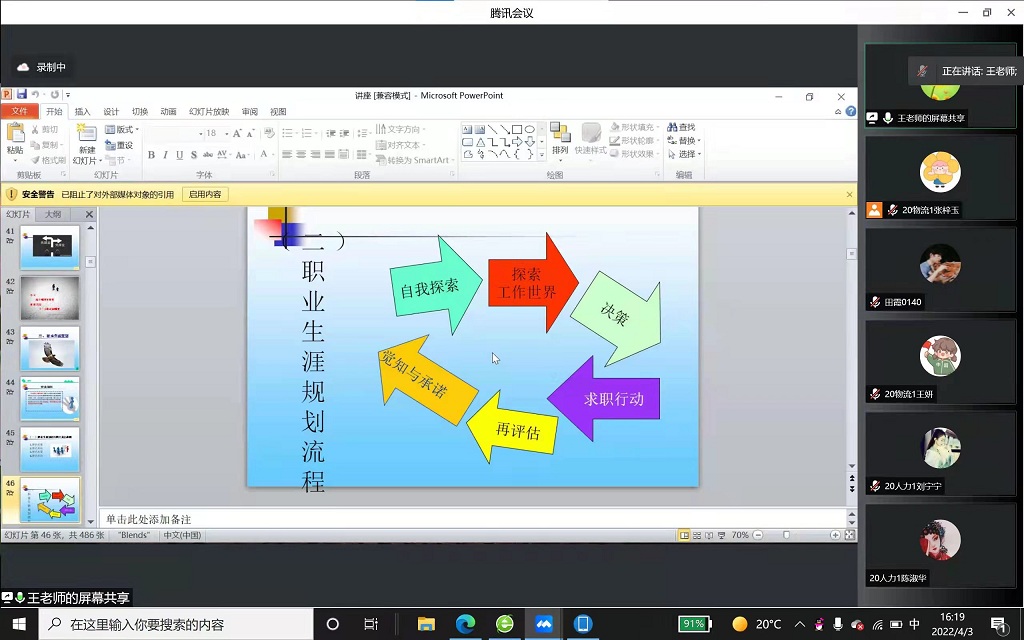The width and height of the screenshot is (1024, 640).
Task: Click the Find (查找) binoculars icon
Action: click(673, 128)
